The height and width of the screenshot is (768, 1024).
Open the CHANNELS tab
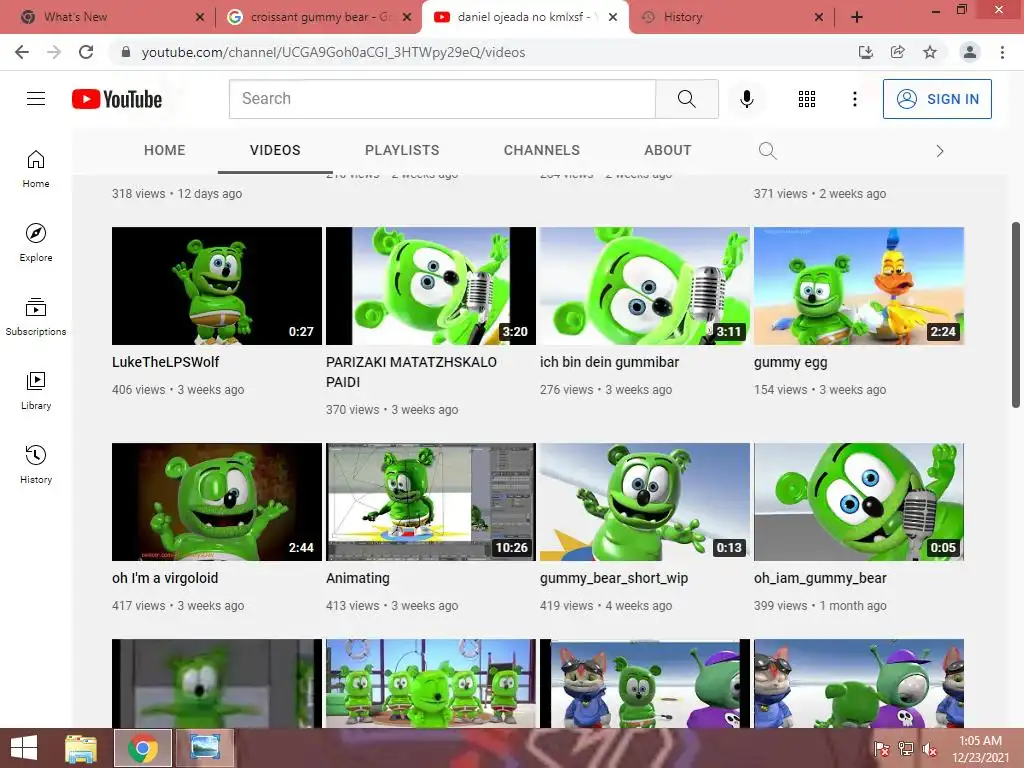541,150
